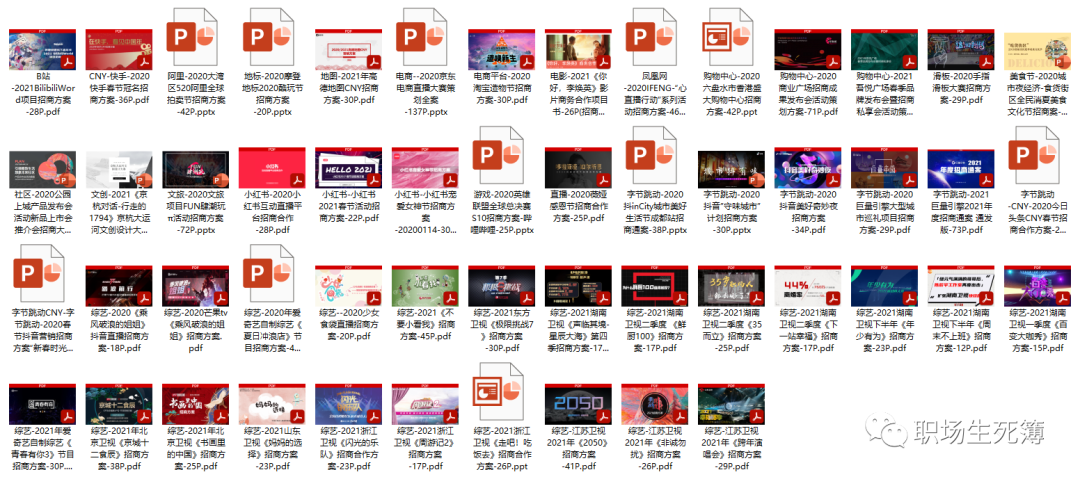Screen dimensions: 1080x479
Task: Select the 购物中心-2021吾悦广场春季品牌发布会 thumbnail
Action: click(x=884, y=50)
